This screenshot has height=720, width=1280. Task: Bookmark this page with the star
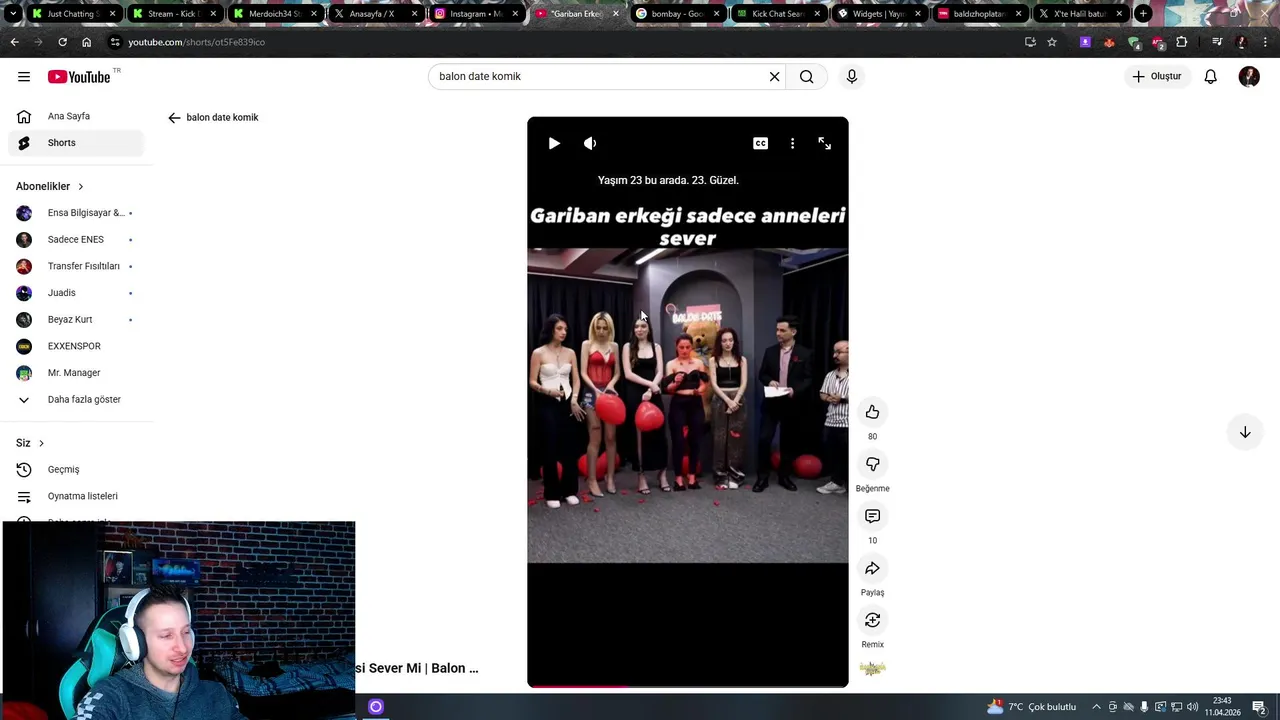(x=1052, y=42)
